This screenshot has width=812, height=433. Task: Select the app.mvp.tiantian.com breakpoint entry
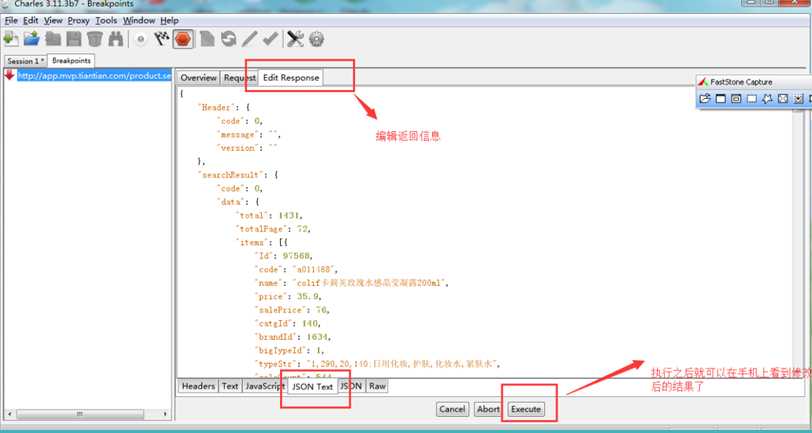click(94, 76)
